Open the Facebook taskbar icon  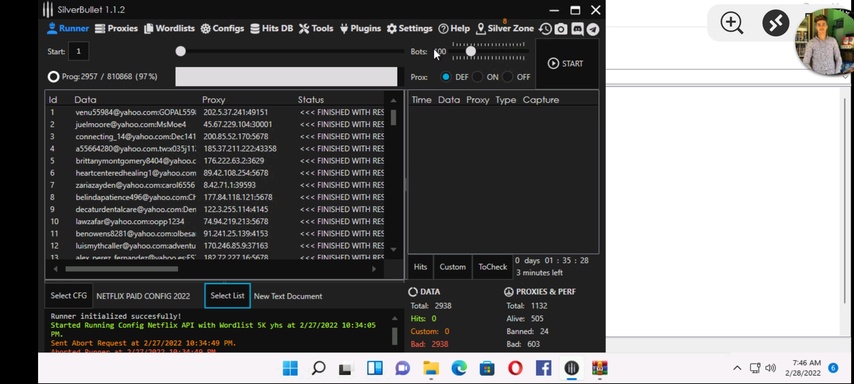543,368
